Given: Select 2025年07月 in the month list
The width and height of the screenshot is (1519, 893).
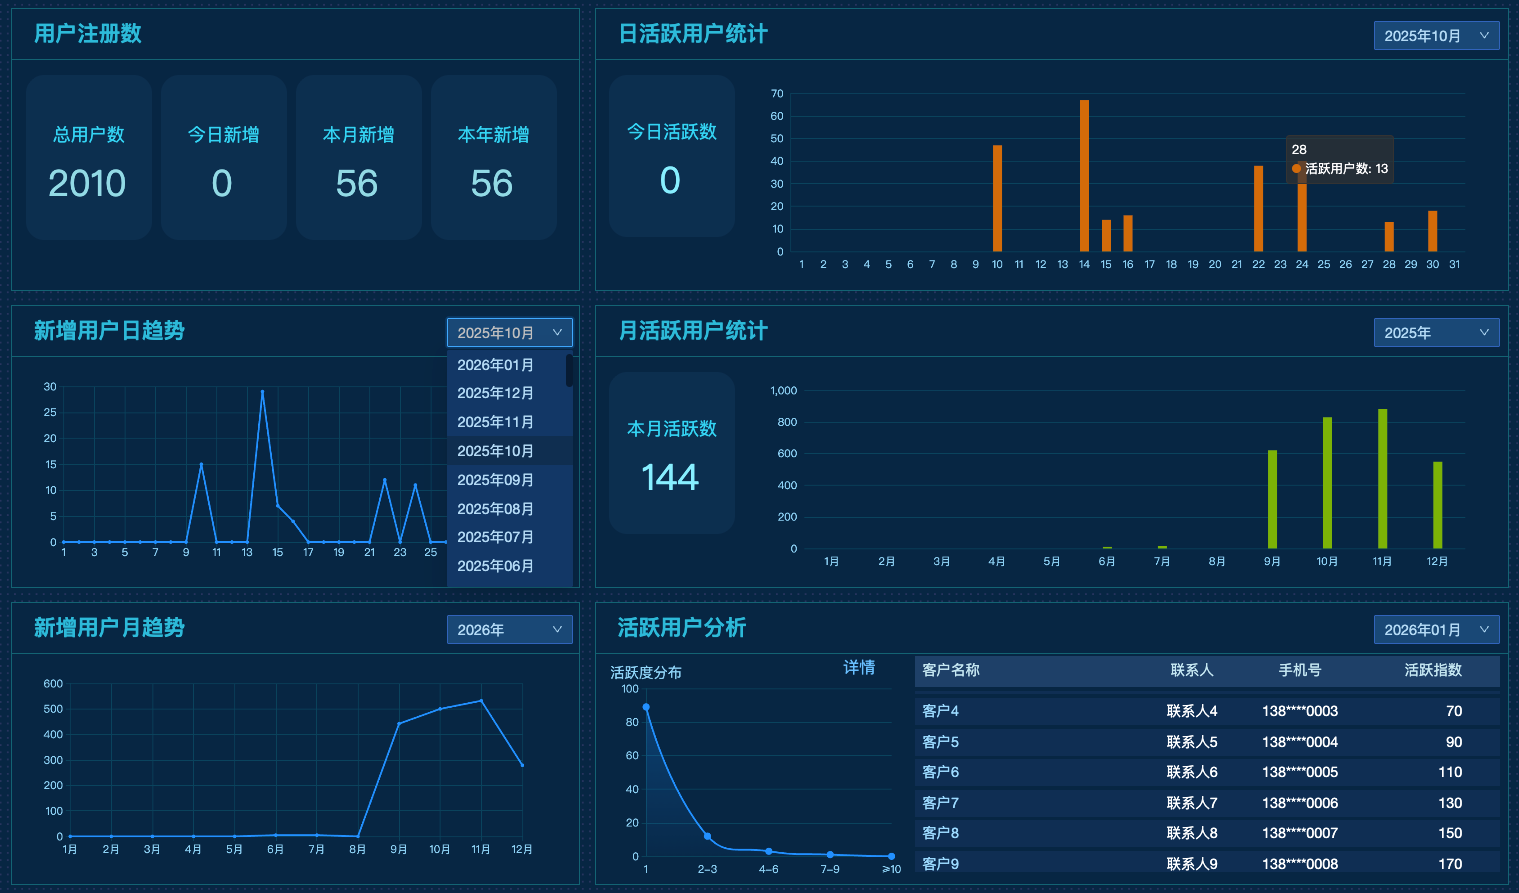Looking at the screenshot, I should coord(496,537).
